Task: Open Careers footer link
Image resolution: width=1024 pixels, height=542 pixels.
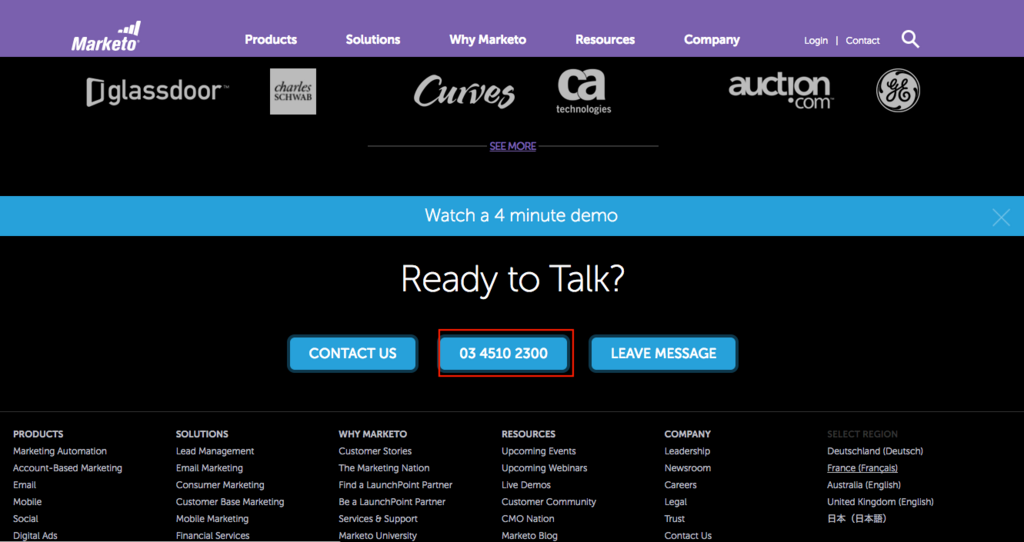Action: point(680,485)
